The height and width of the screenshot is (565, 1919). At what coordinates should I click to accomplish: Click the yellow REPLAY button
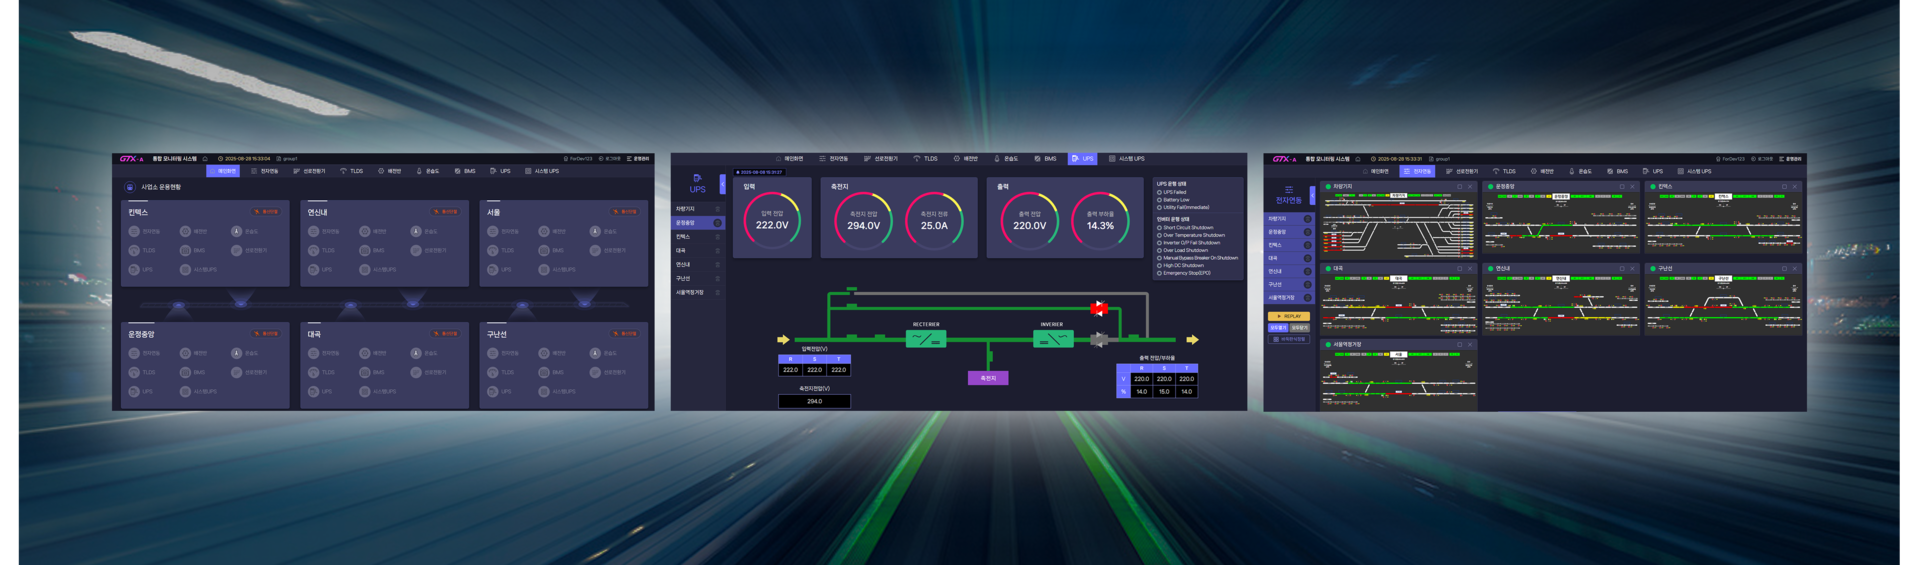tap(1289, 316)
